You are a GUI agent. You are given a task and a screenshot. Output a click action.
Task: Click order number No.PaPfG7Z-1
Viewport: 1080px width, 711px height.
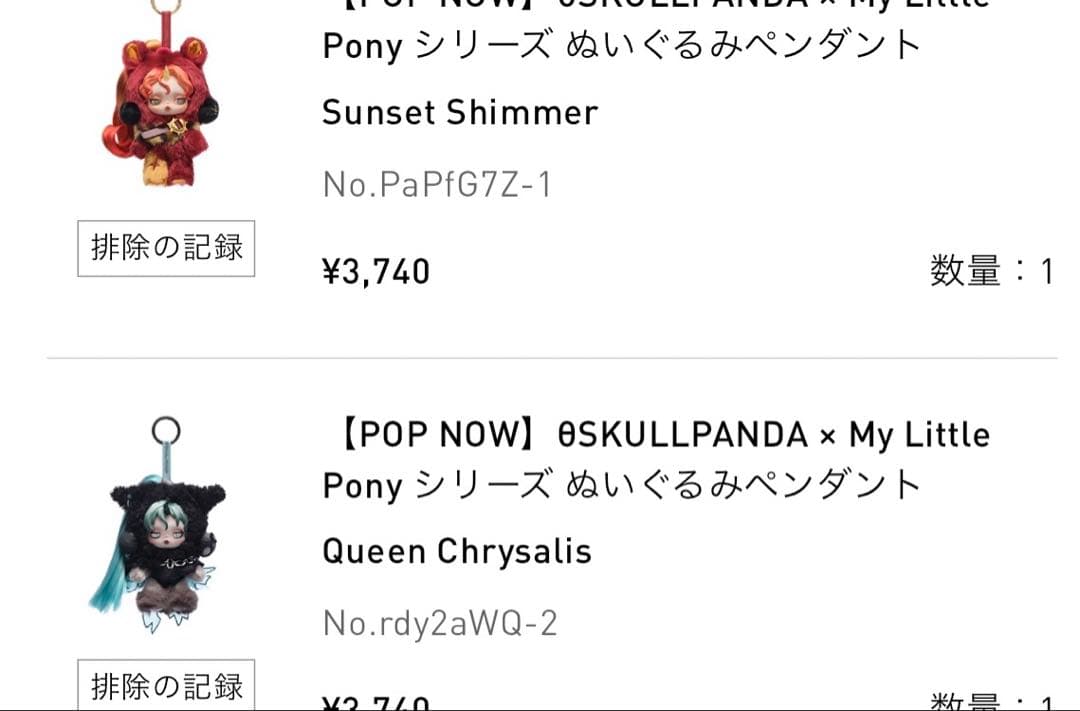point(436,182)
